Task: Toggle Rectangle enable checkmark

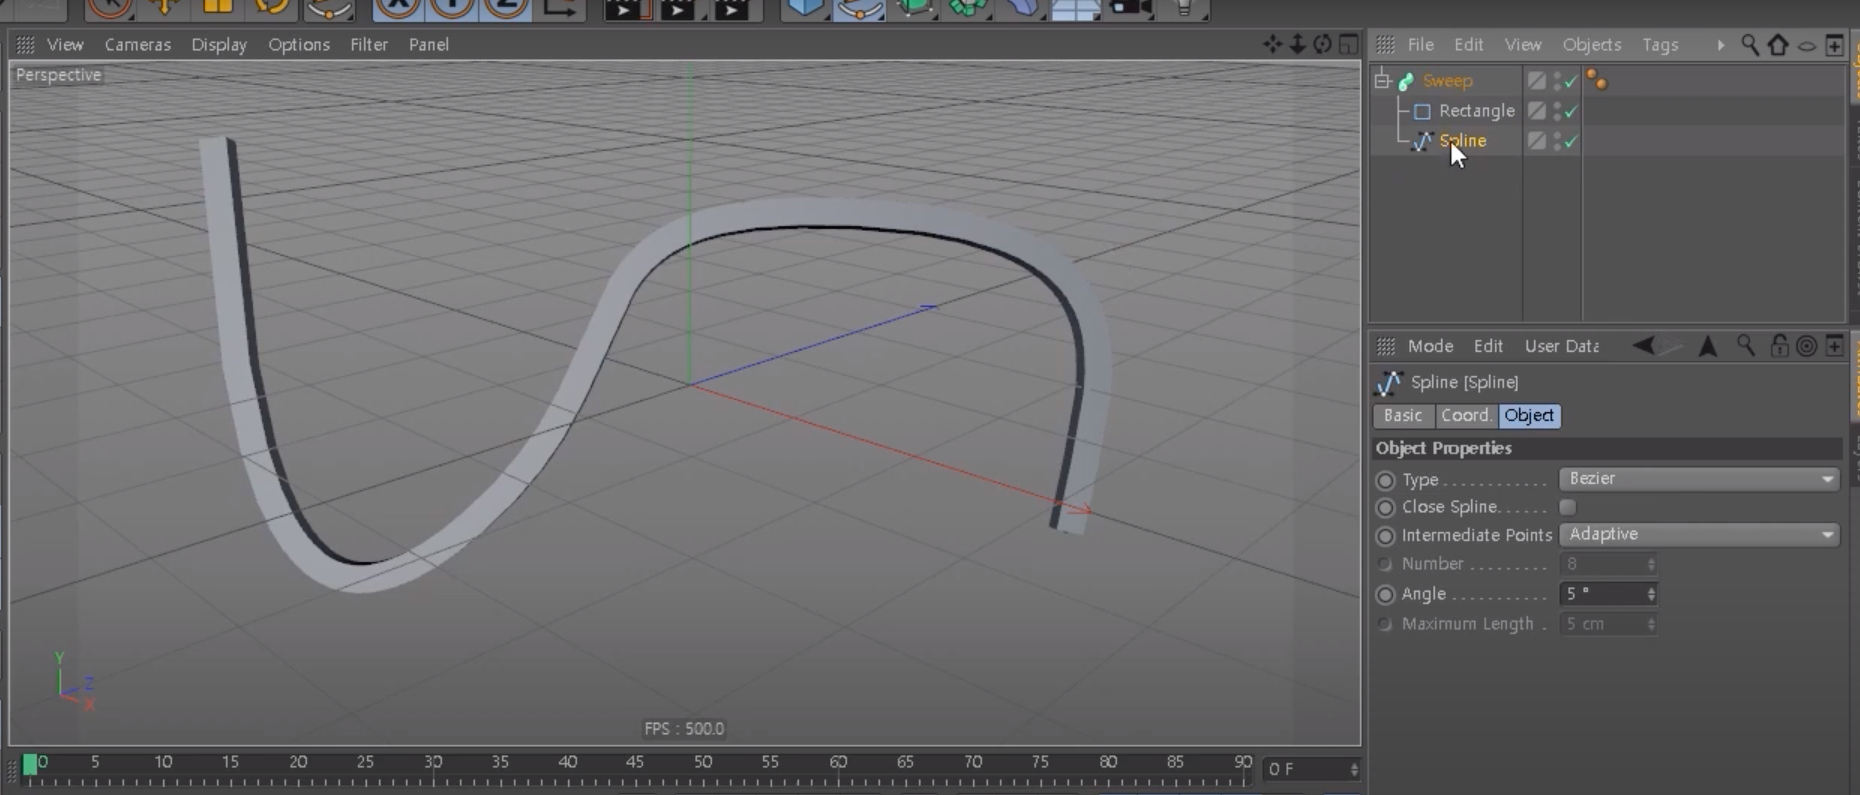Action: pos(1571,112)
